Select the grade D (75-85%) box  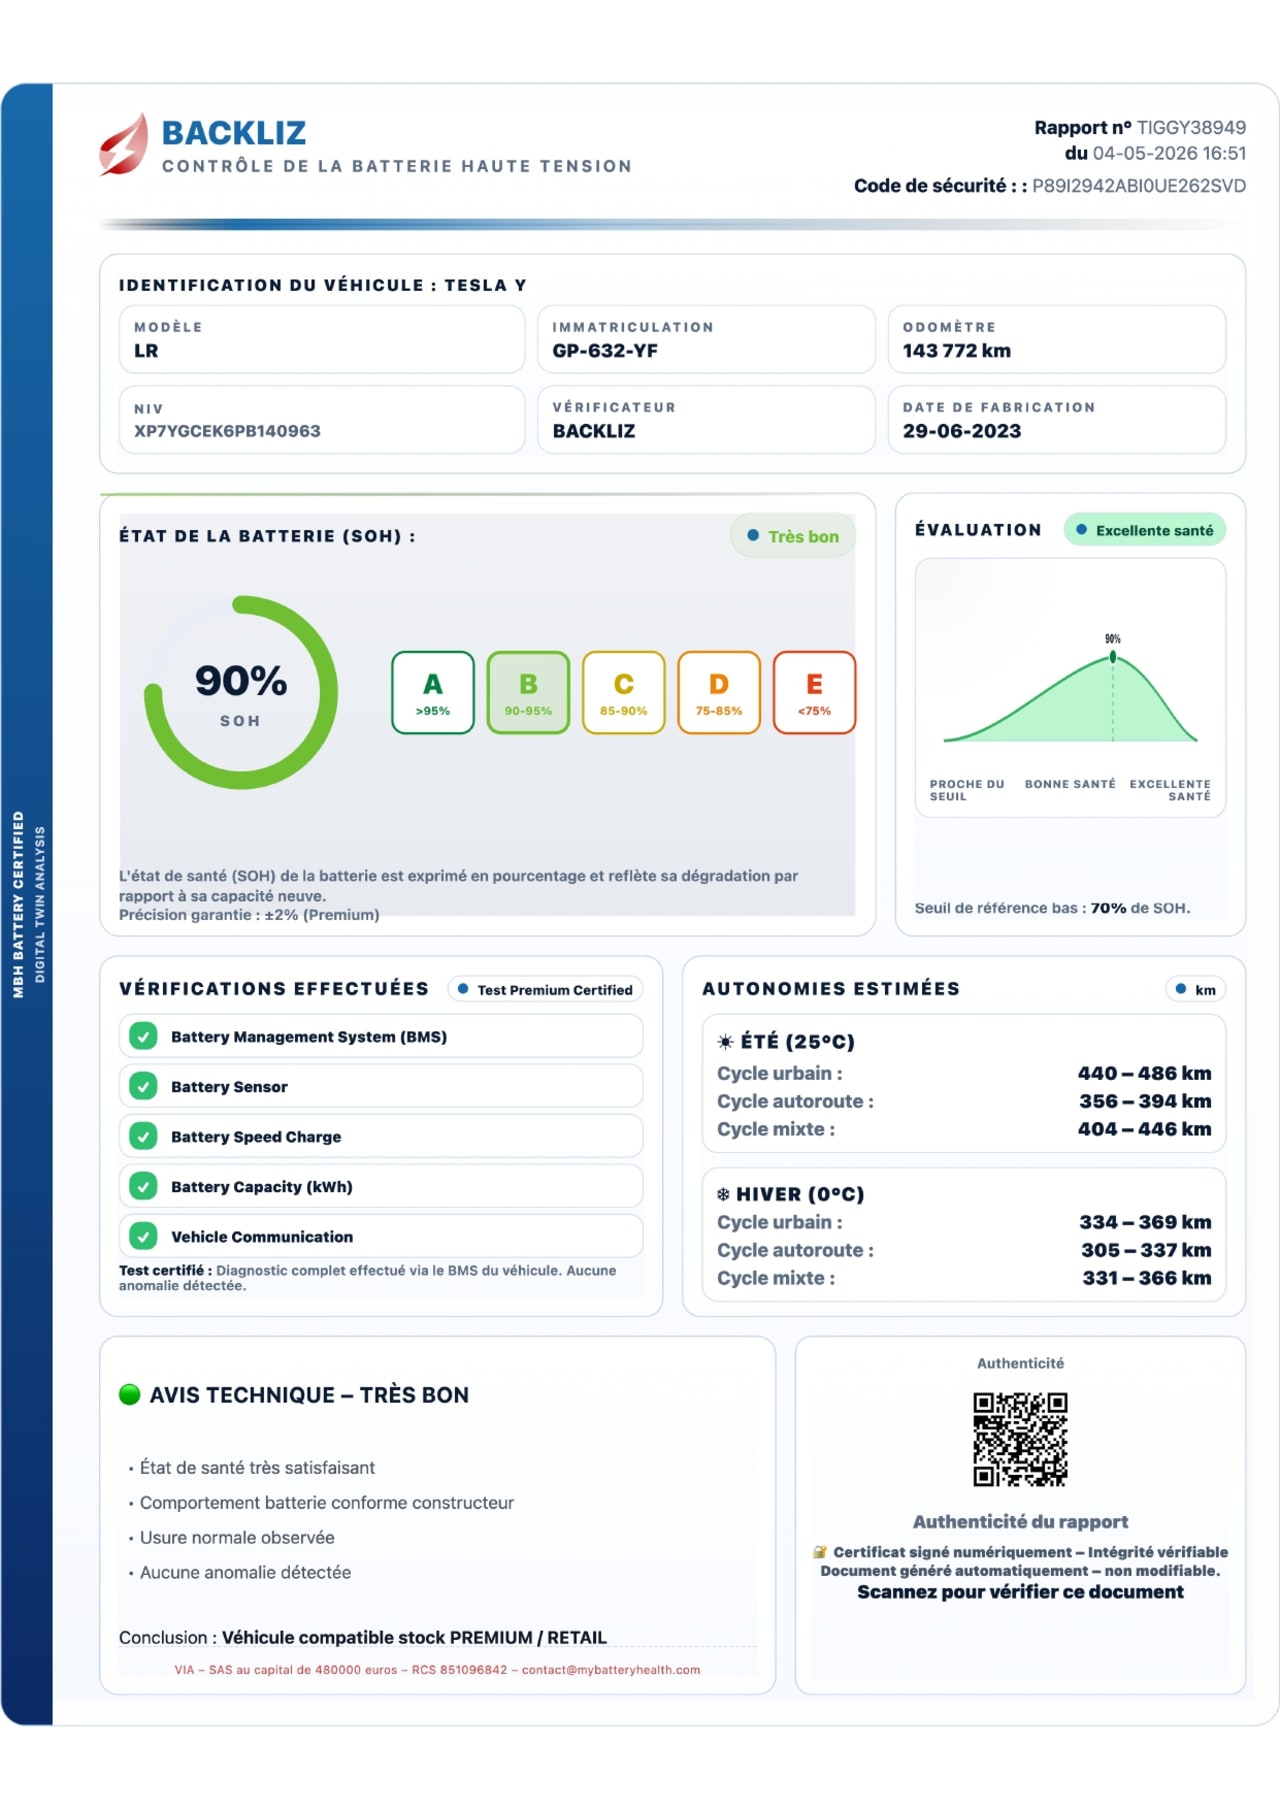click(719, 692)
